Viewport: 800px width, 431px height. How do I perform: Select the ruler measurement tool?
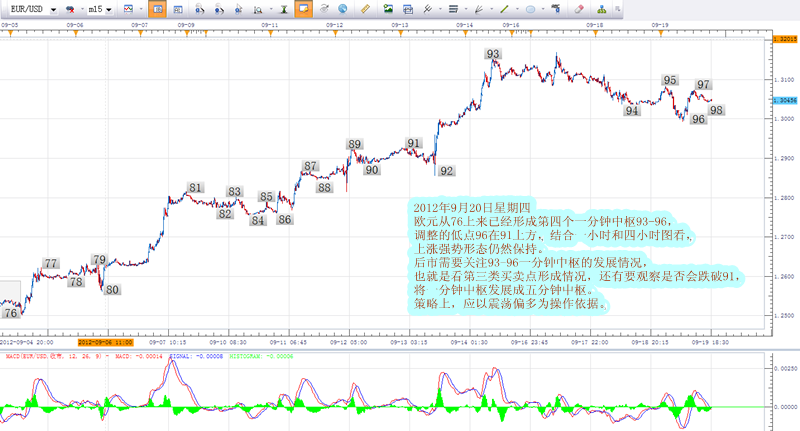pyautogui.click(x=365, y=9)
